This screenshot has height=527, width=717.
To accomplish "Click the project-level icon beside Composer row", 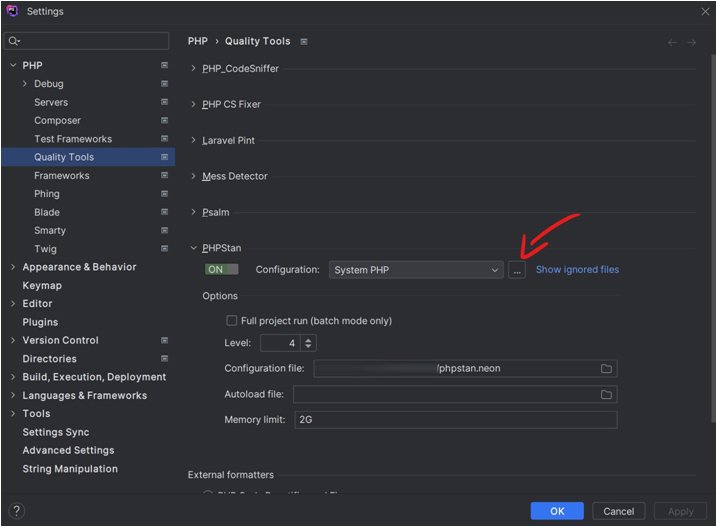I will [x=165, y=120].
